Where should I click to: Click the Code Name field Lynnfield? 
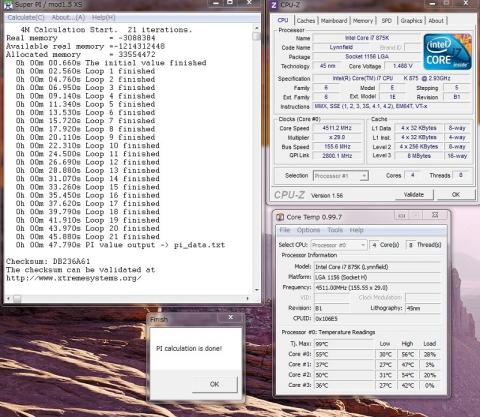point(341,47)
